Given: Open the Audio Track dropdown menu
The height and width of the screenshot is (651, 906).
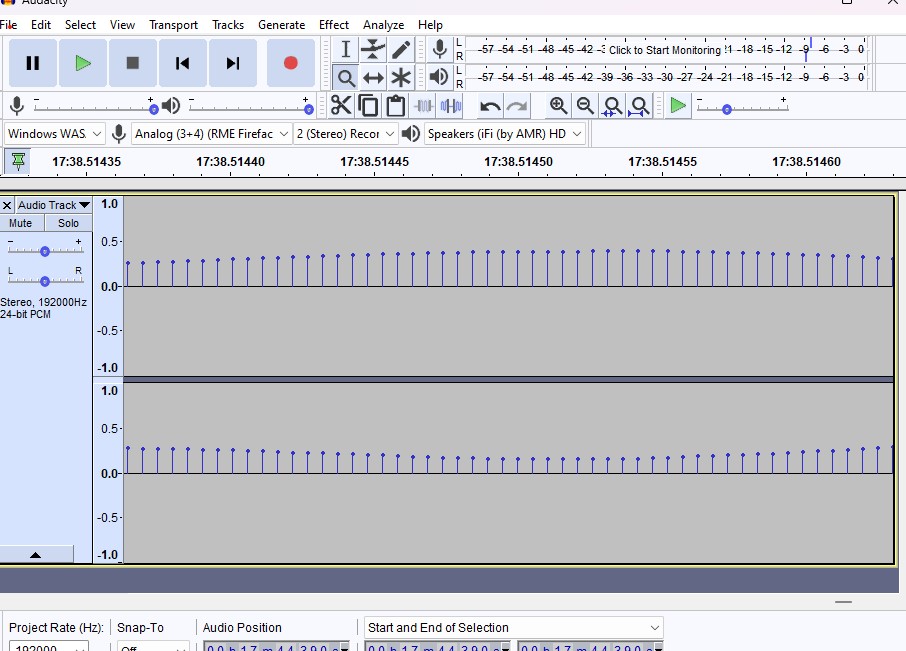Looking at the screenshot, I should tap(54, 205).
